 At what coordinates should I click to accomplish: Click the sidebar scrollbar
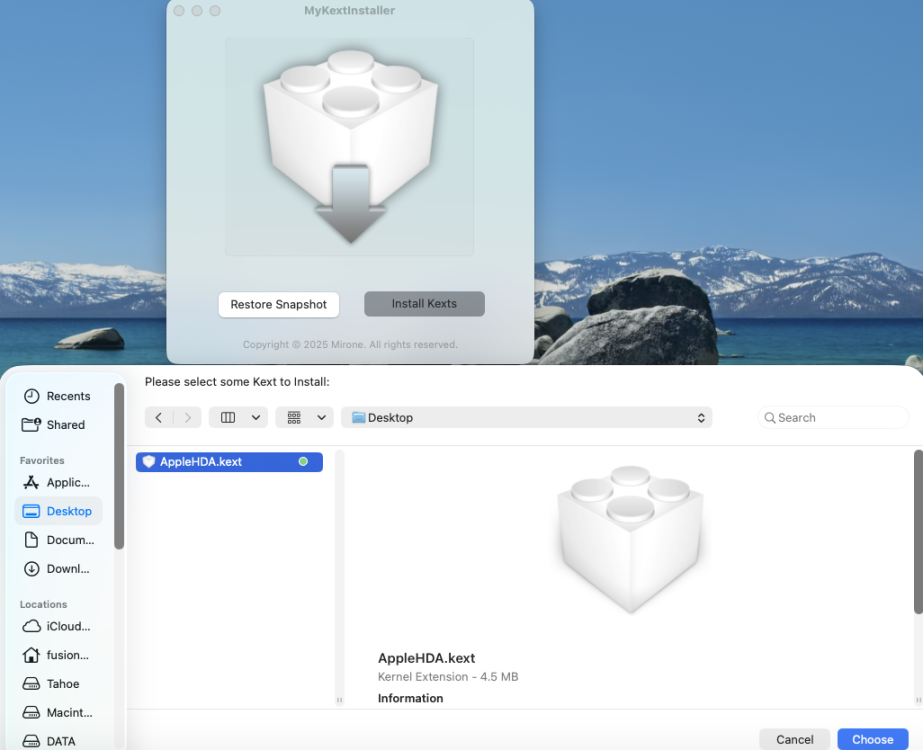pyautogui.click(x=119, y=466)
